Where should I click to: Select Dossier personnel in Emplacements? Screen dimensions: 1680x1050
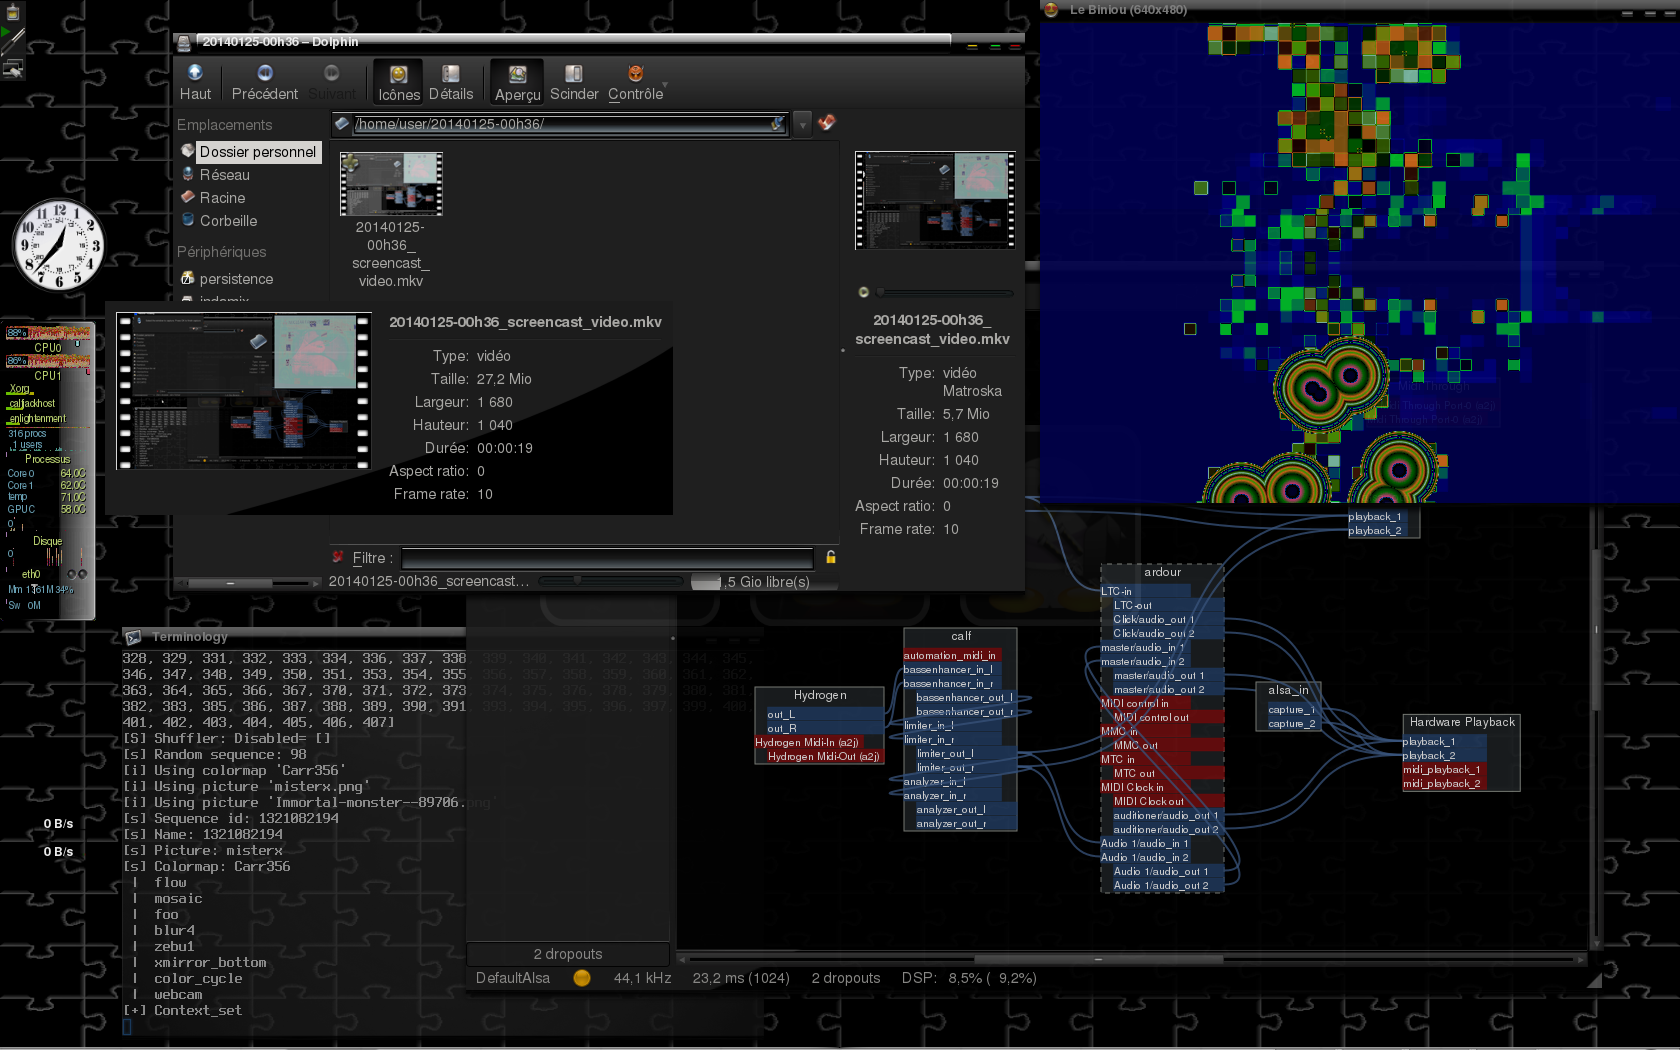[257, 152]
